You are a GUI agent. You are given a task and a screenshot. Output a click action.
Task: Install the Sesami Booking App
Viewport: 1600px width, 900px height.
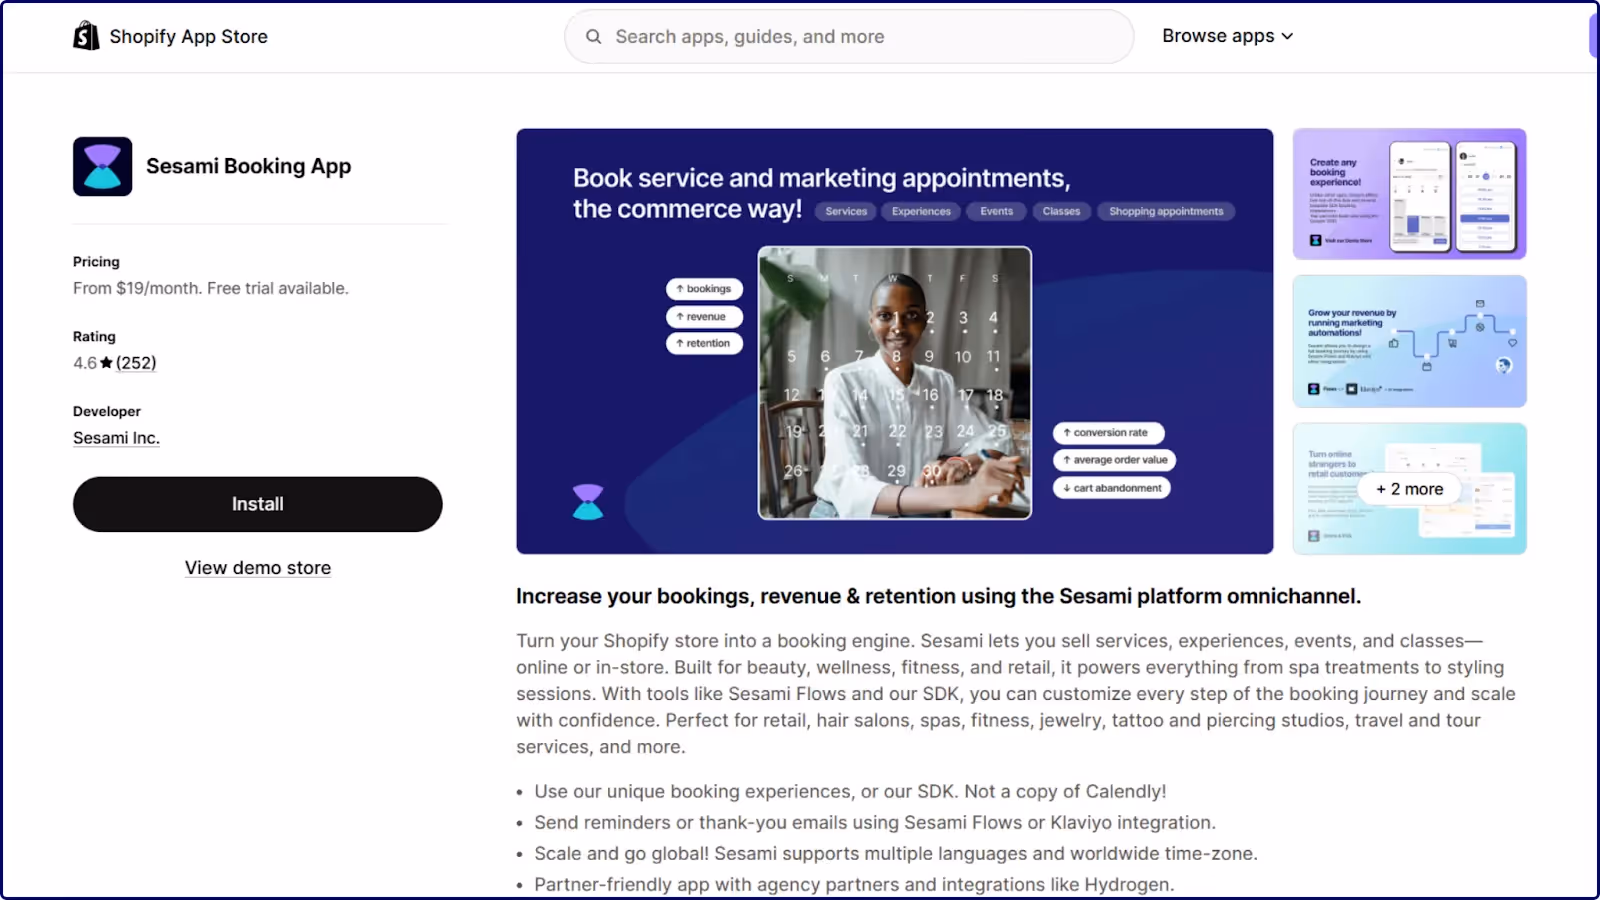(257, 504)
